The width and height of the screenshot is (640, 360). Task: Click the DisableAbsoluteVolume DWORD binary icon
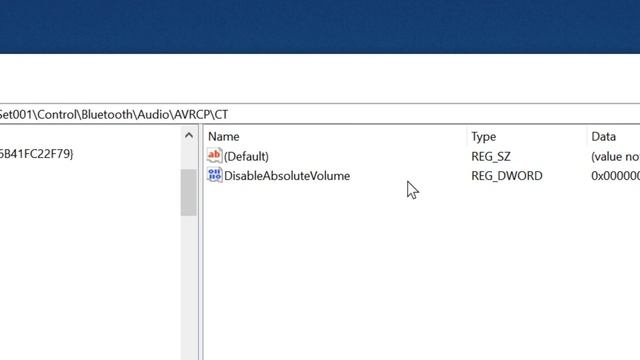coord(214,175)
